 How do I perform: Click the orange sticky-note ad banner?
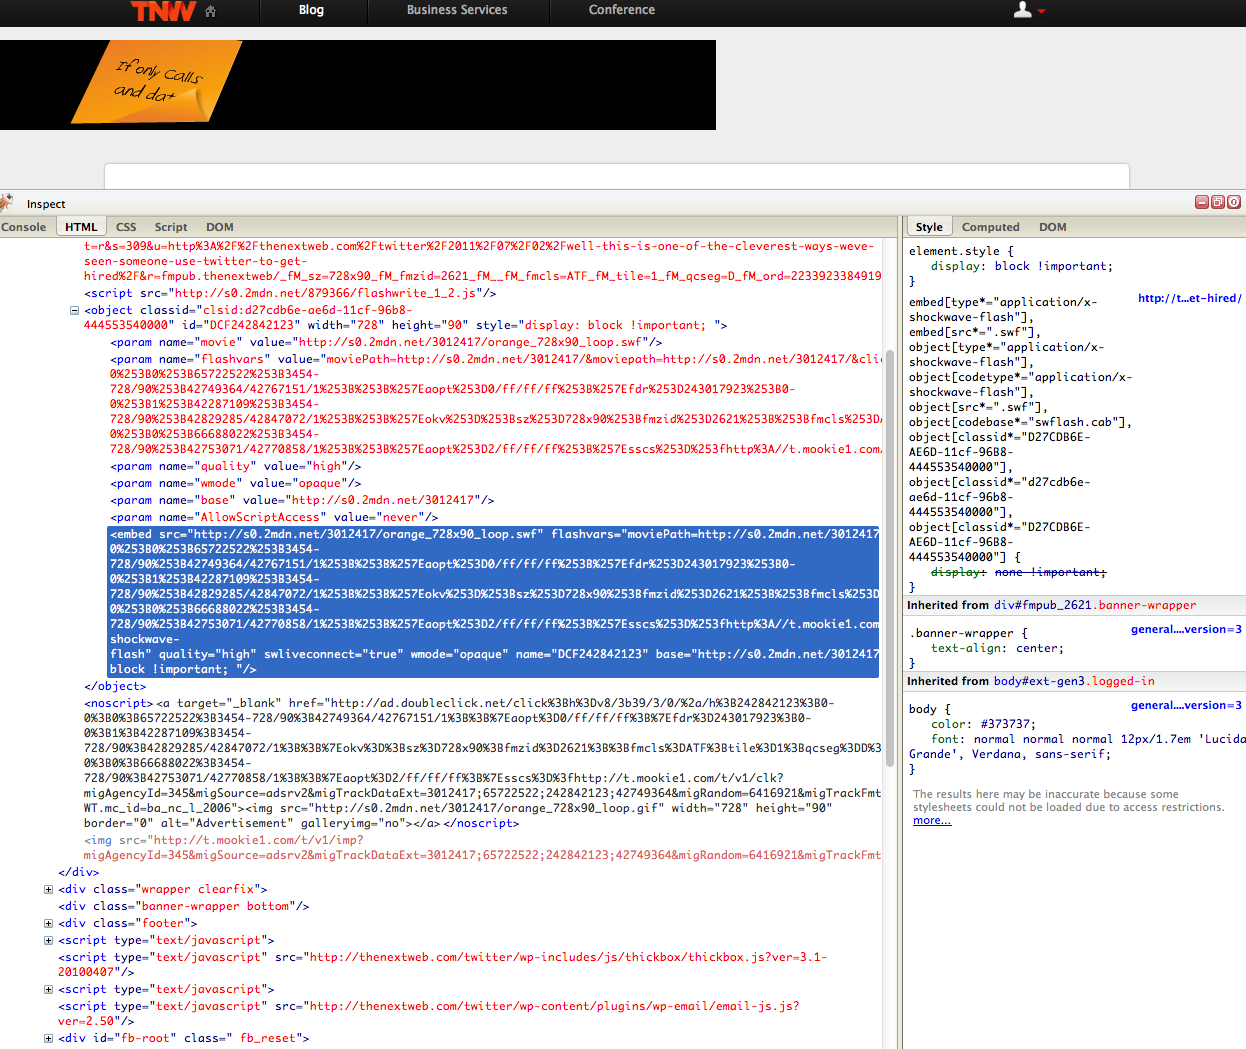(x=358, y=85)
